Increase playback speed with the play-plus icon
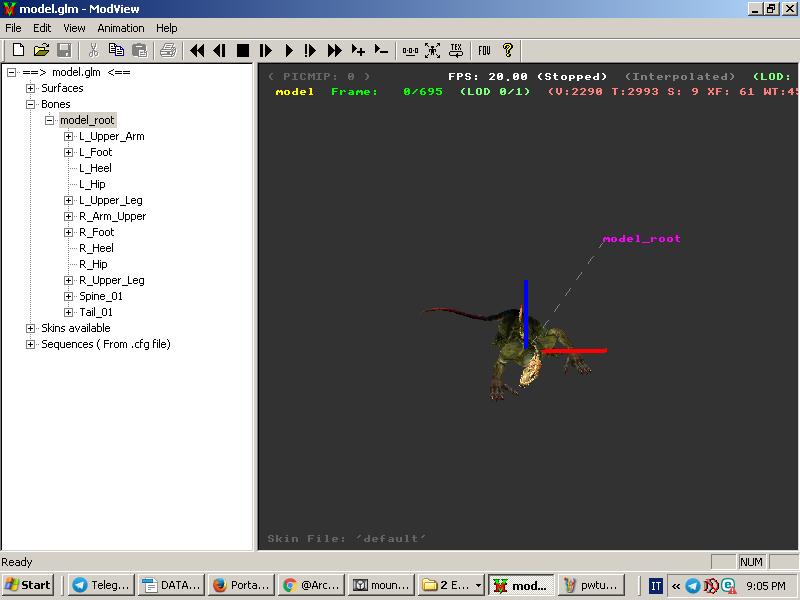Screen dimensions: 800x600 (358, 50)
